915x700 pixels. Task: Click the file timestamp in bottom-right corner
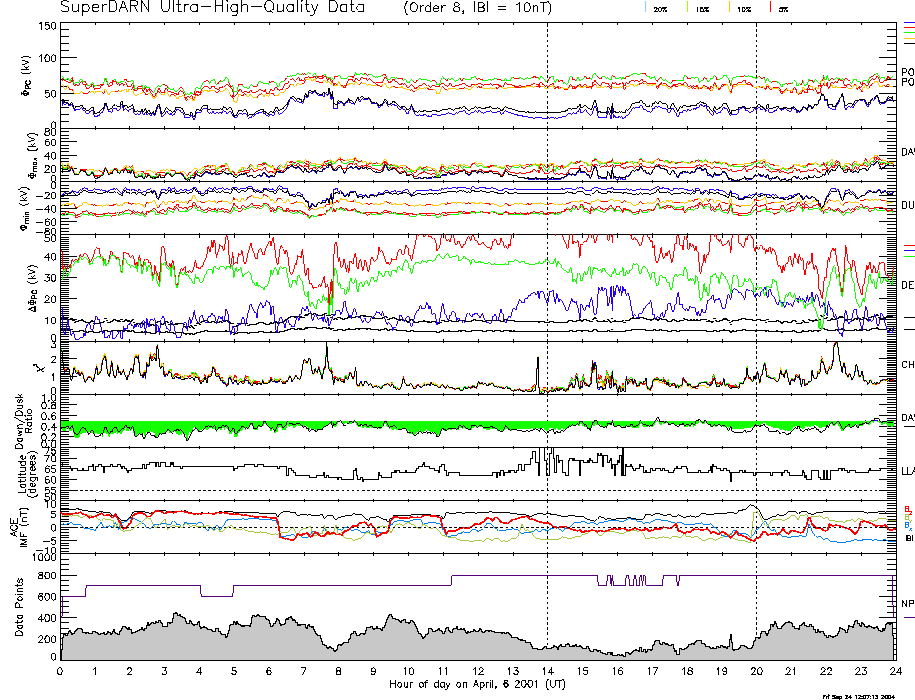tap(865, 695)
